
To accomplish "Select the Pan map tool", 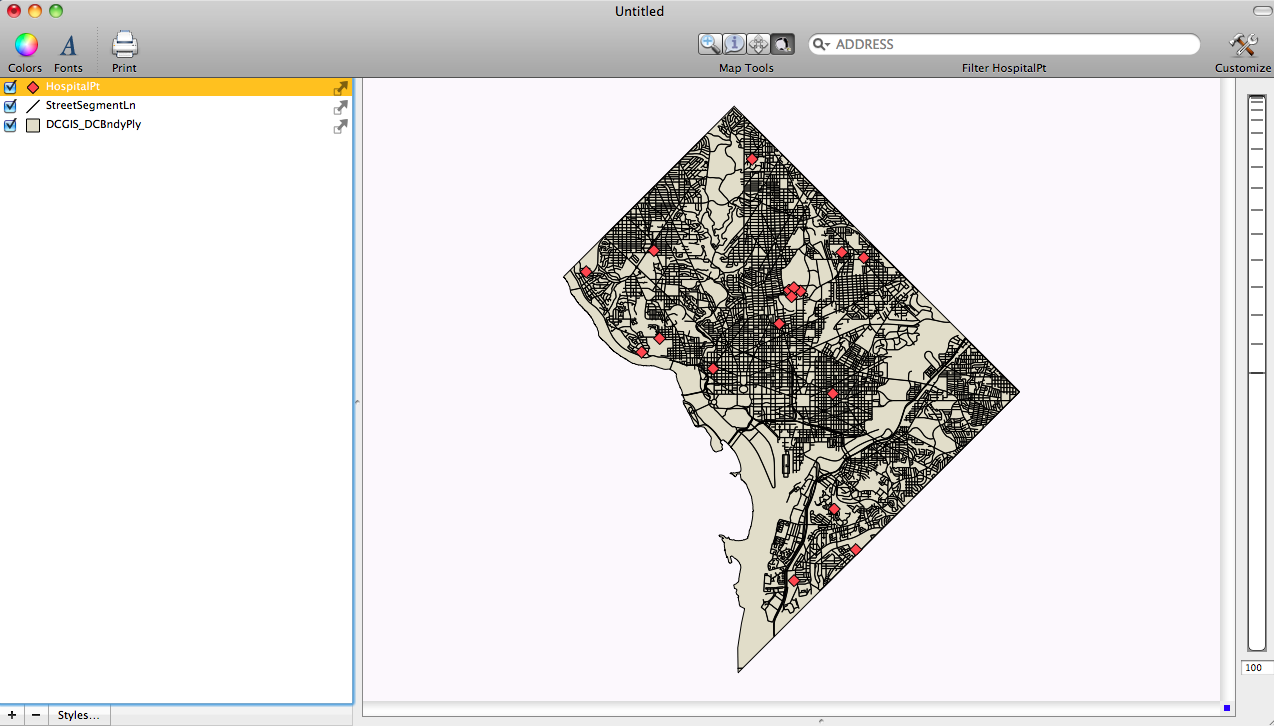I will pos(758,44).
